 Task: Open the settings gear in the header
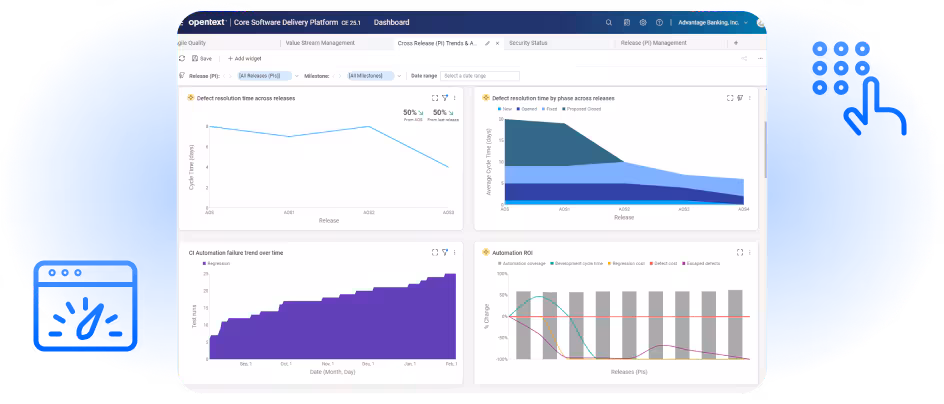643,22
